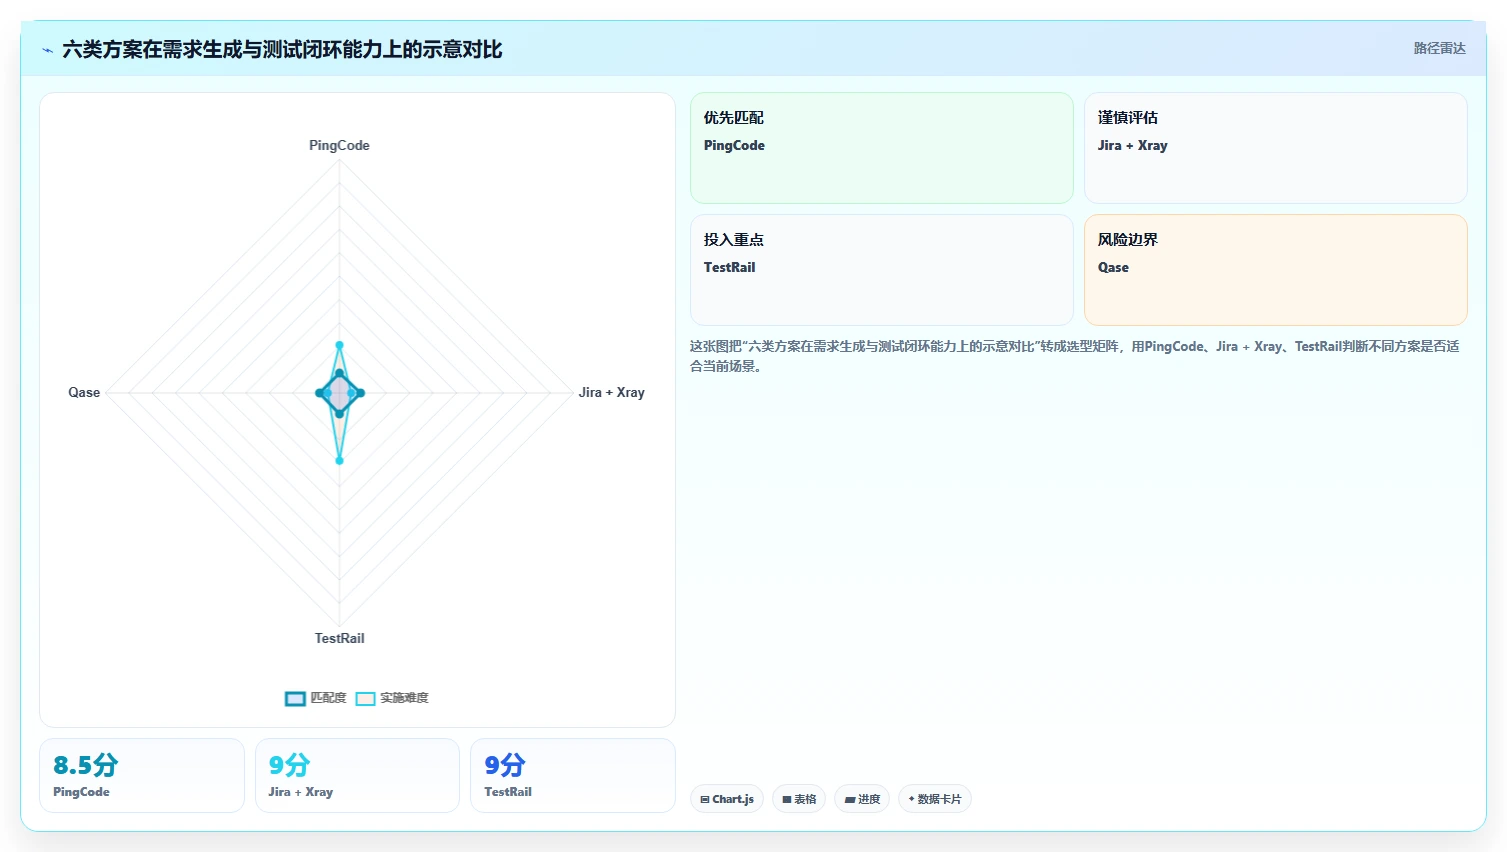Click the 路径雷达 label in the header
Screen dimensions: 1507x852
[1439, 48]
